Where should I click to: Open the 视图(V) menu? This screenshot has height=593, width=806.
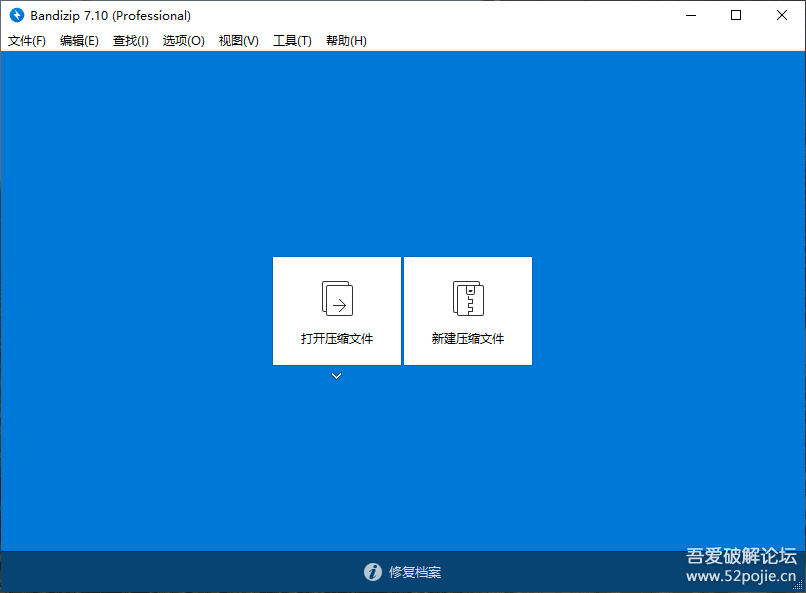click(x=238, y=41)
